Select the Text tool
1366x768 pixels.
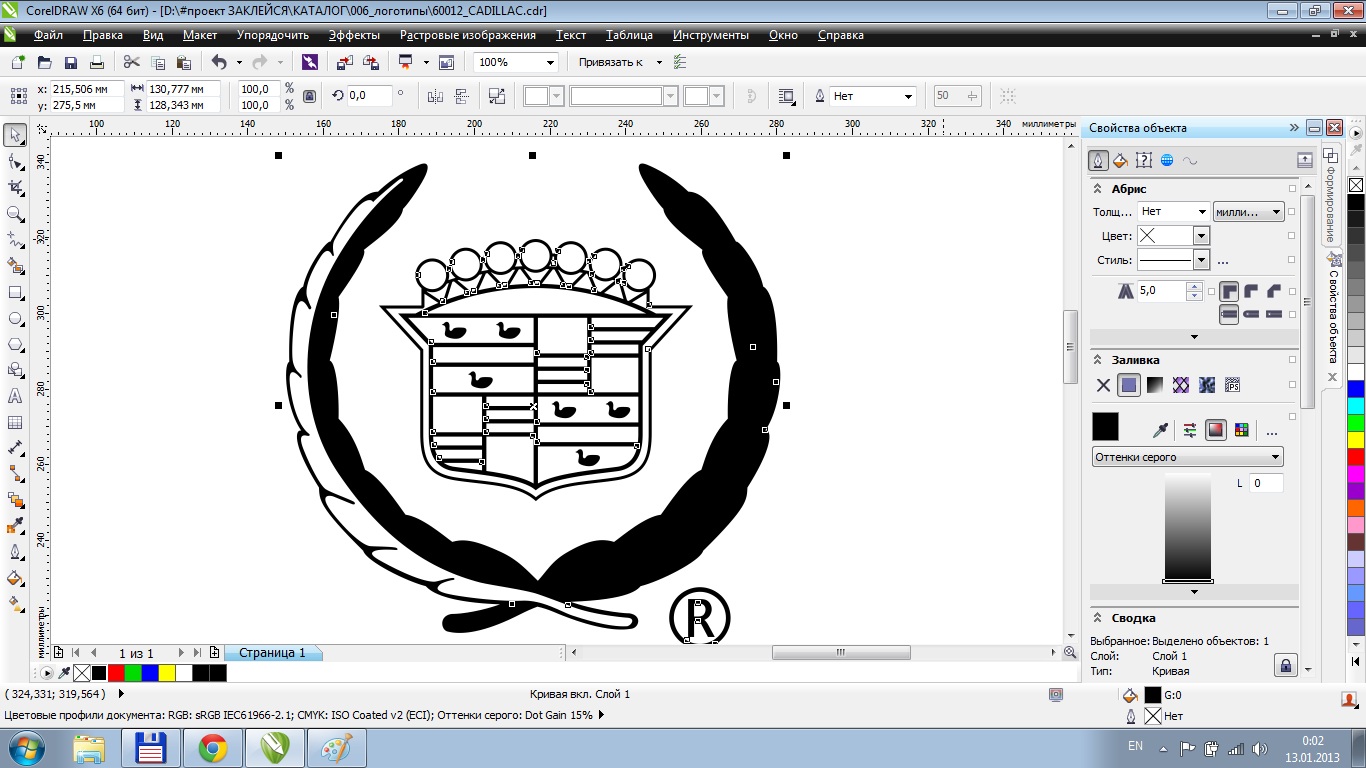click(x=16, y=397)
